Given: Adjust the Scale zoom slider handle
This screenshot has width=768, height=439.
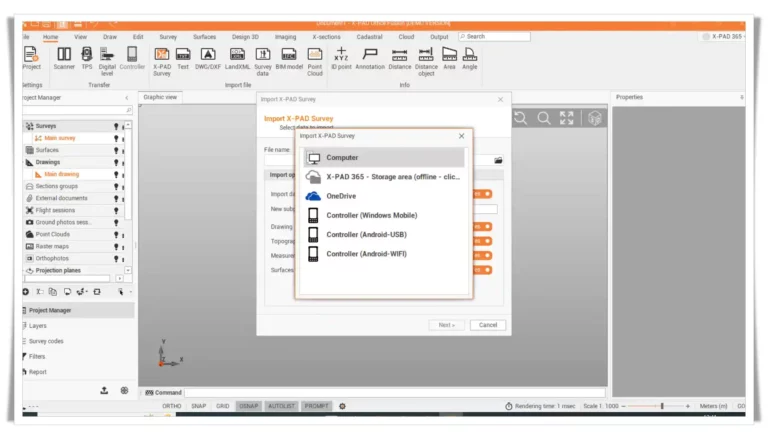Looking at the screenshot, I should pyautogui.click(x=662, y=406).
